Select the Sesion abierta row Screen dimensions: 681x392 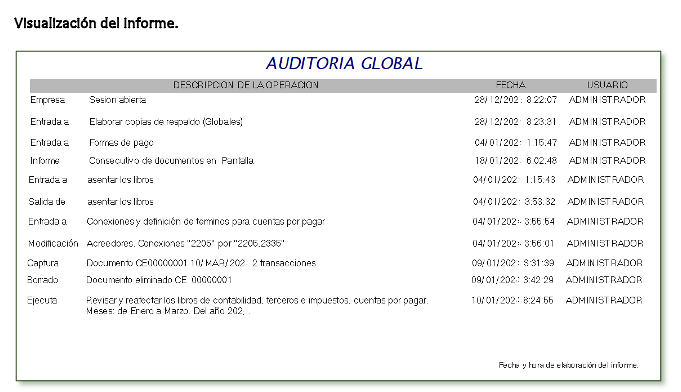(x=338, y=100)
